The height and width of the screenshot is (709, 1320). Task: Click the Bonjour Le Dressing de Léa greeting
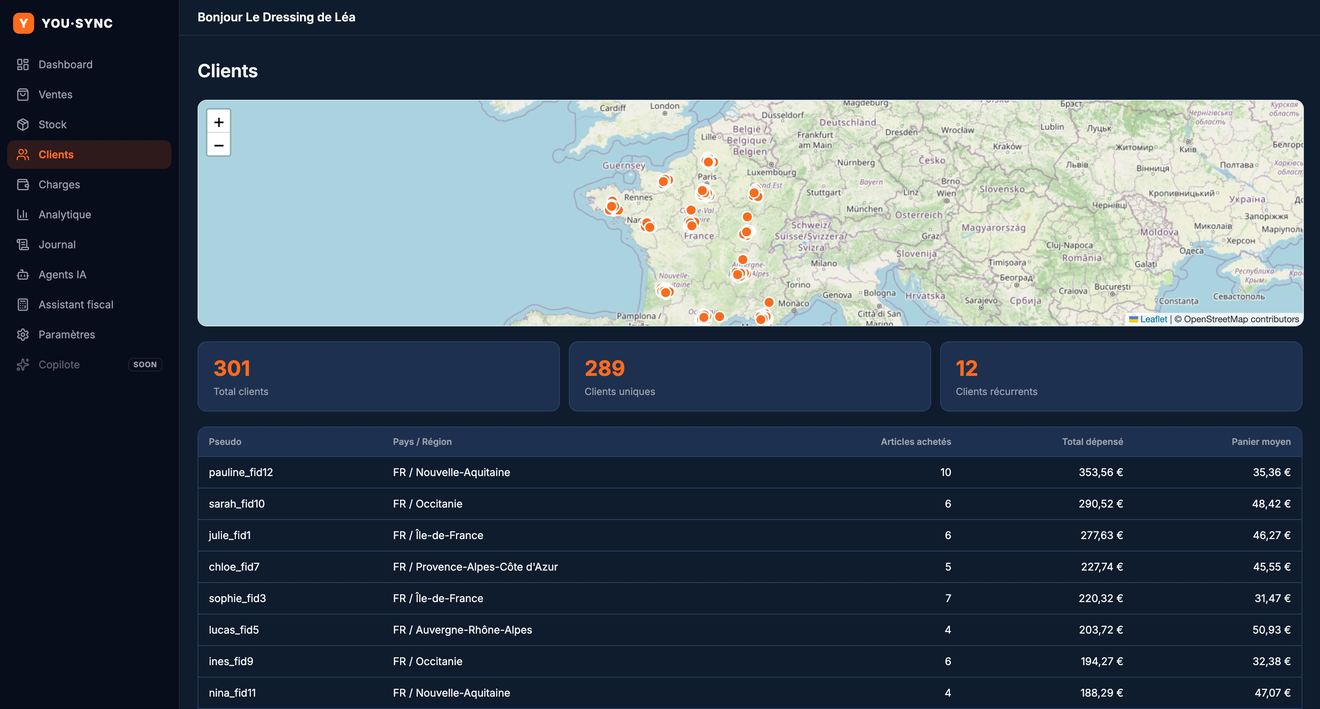point(277,17)
